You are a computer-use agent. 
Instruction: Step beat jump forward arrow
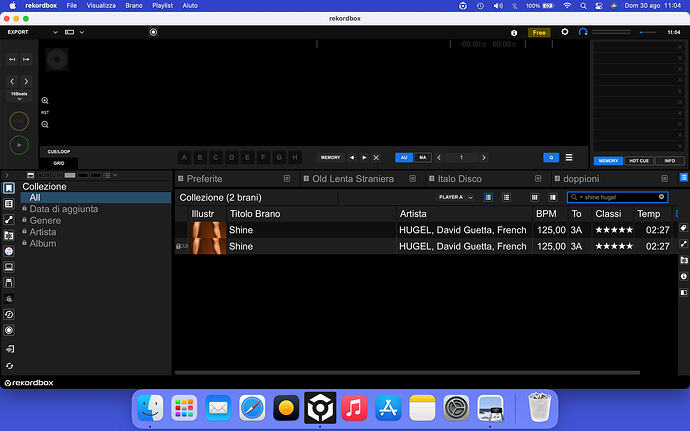pyautogui.click(x=26, y=81)
